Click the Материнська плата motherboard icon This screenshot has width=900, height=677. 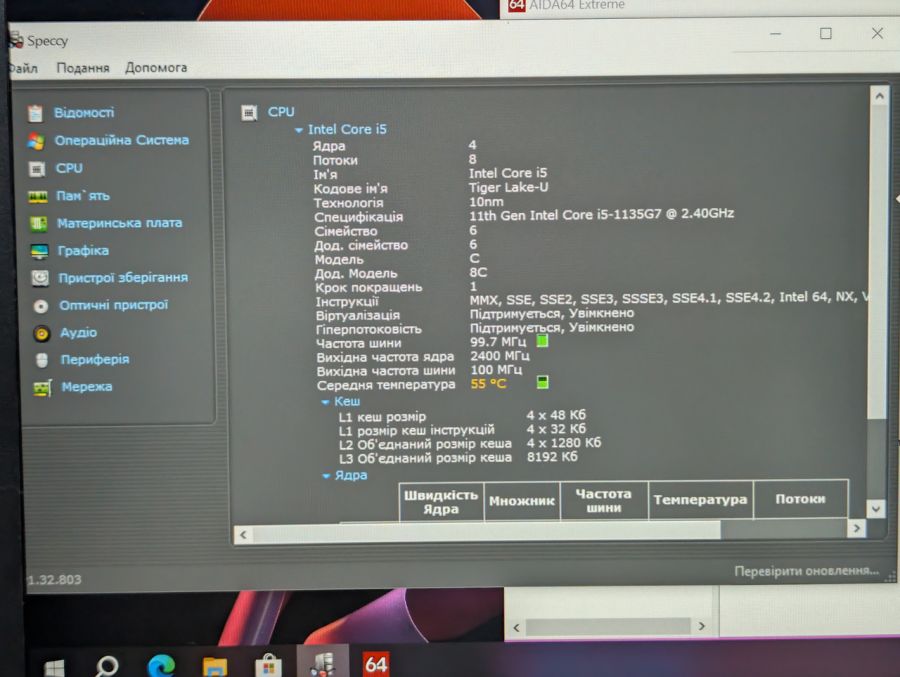pos(38,223)
